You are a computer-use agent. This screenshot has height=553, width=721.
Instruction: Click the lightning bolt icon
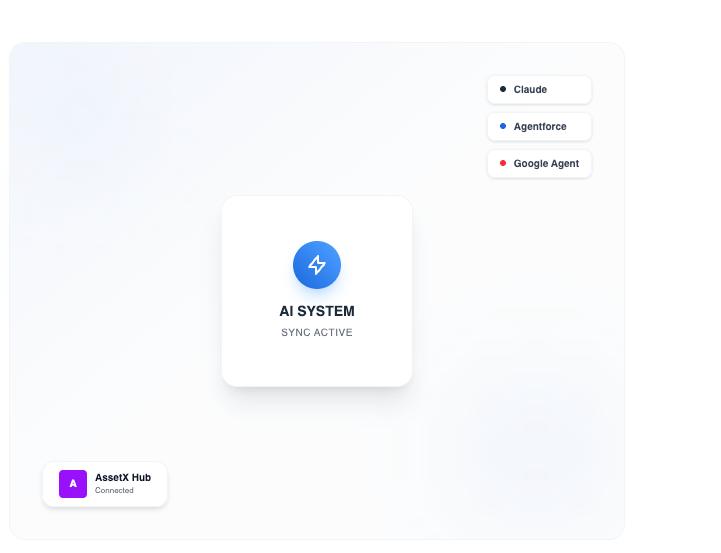(x=317, y=265)
